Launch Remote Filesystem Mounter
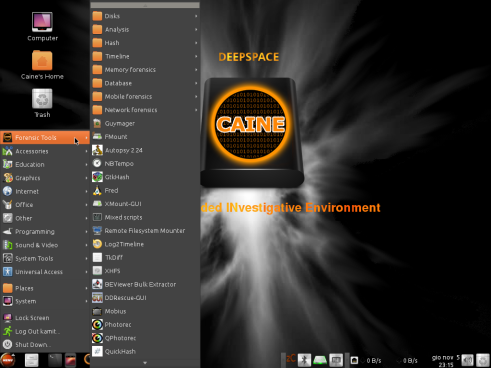Screen dimensions: 491x368 click(x=145, y=231)
